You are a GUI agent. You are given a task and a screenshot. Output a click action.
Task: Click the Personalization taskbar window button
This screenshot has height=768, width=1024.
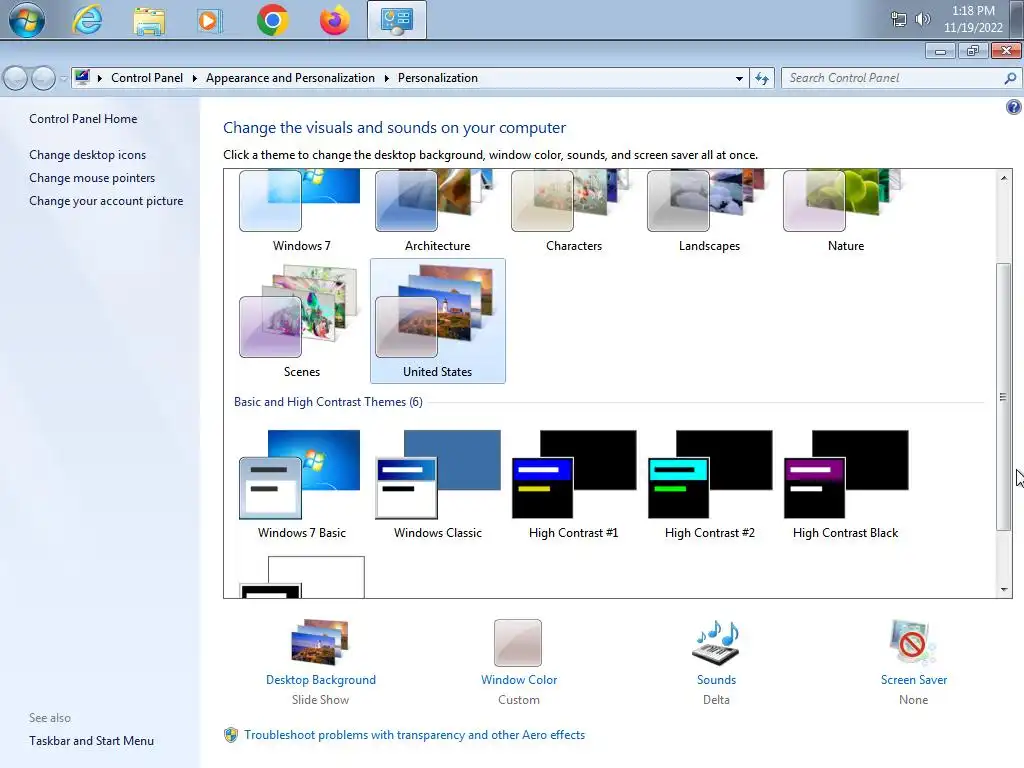pyautogui.click(x=396, y=20)
